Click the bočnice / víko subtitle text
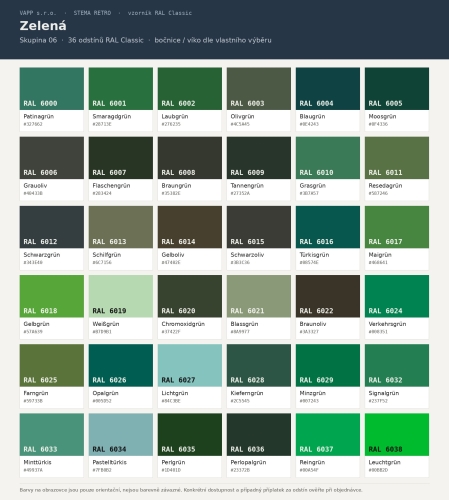This screenshot has height=500, width=449. click(x=213, y=40)
